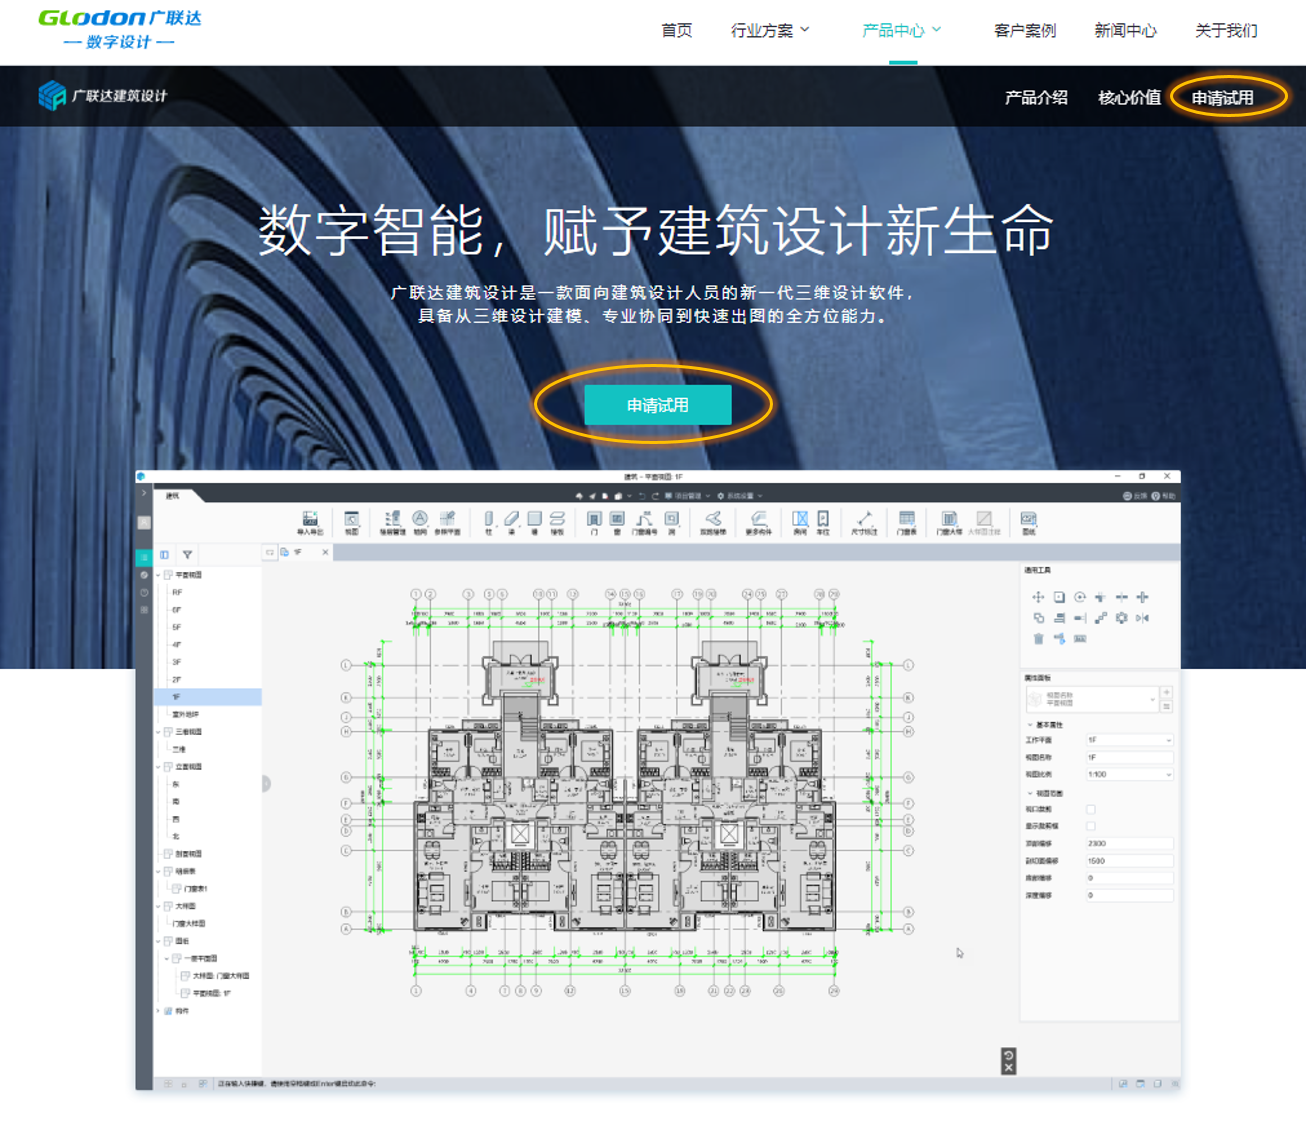Open the 视图比例 dropdown showing 1:100
1306x1121 pixels.
click(1129, 775)
